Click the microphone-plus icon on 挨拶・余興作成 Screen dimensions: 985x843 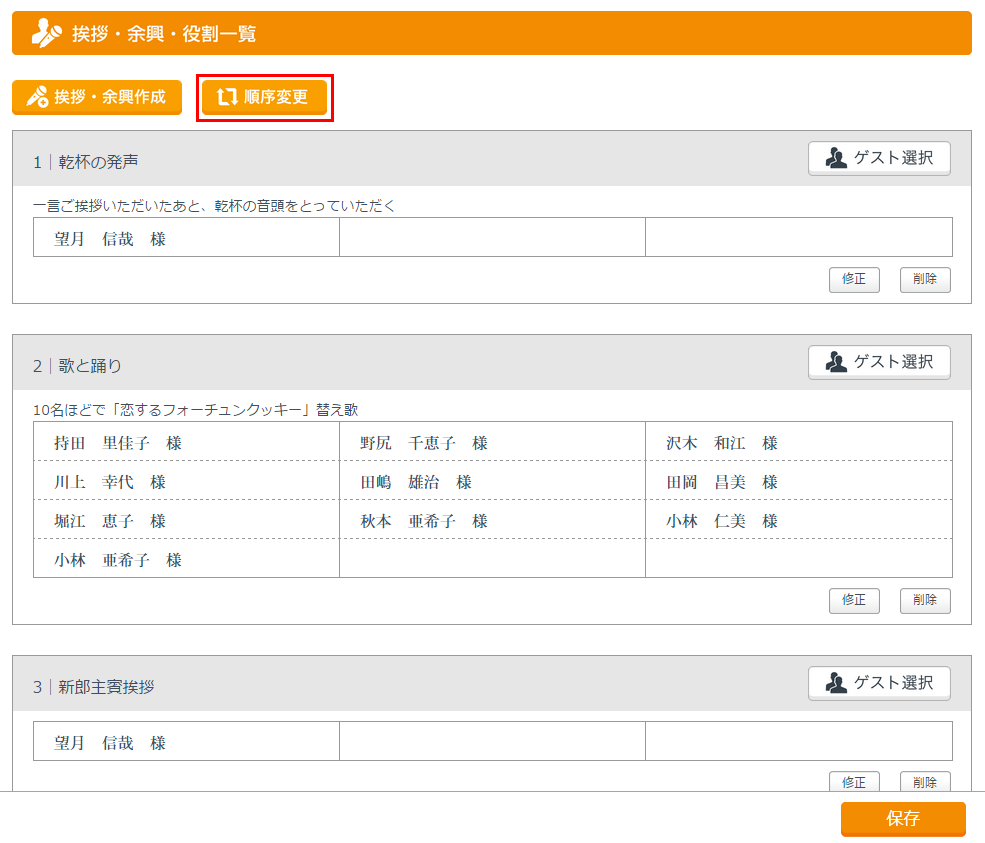(x=38, y=98)
